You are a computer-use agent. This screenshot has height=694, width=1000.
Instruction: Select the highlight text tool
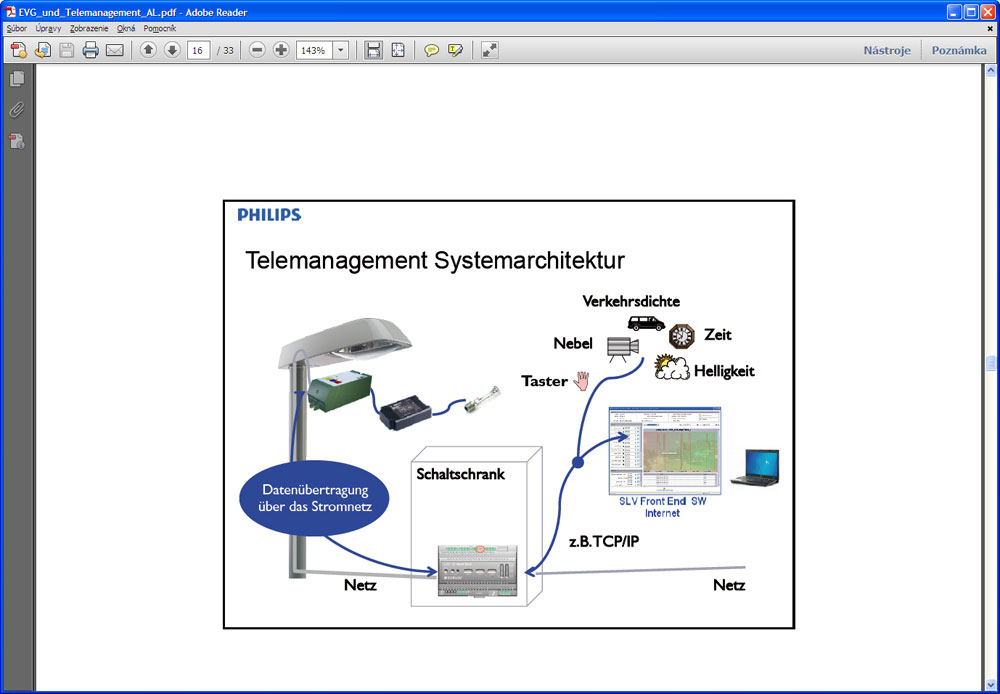point(456,50)
